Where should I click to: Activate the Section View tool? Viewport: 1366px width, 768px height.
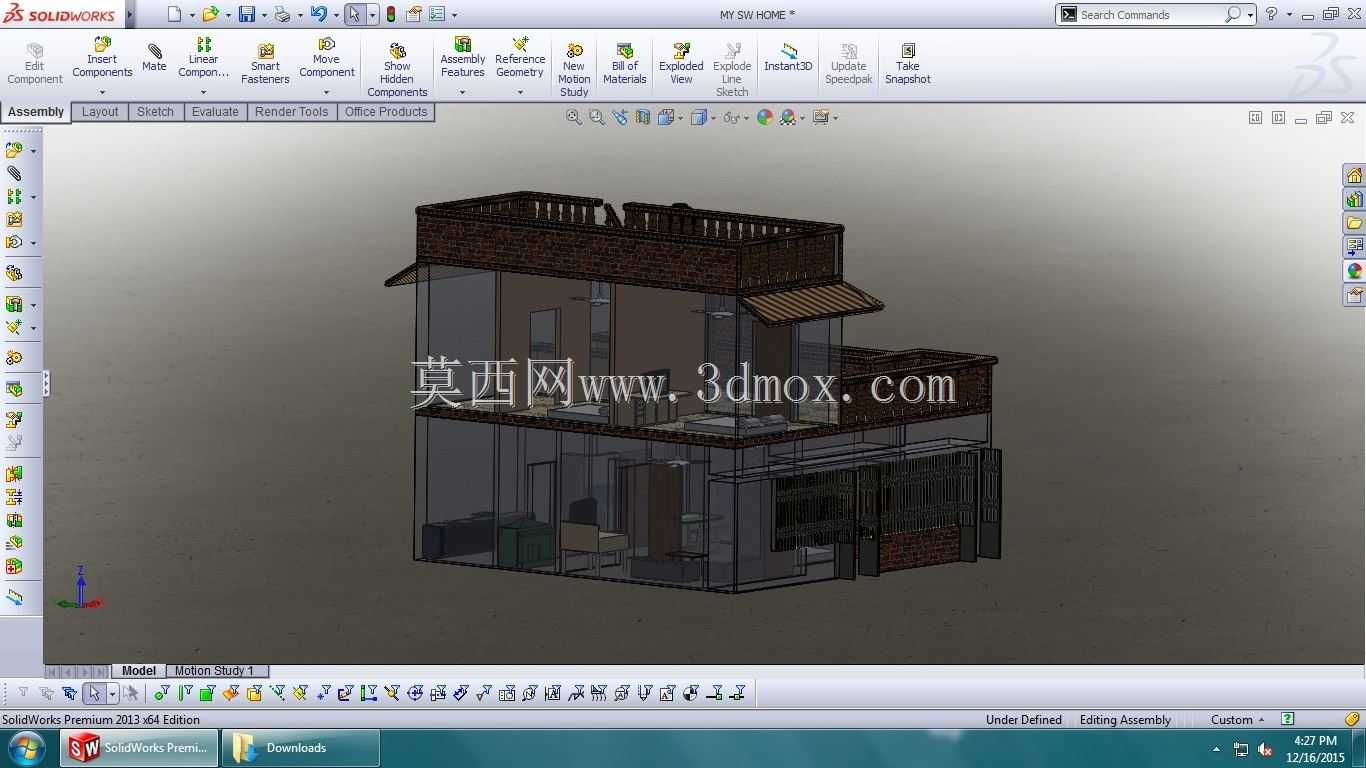click(643, 117)
